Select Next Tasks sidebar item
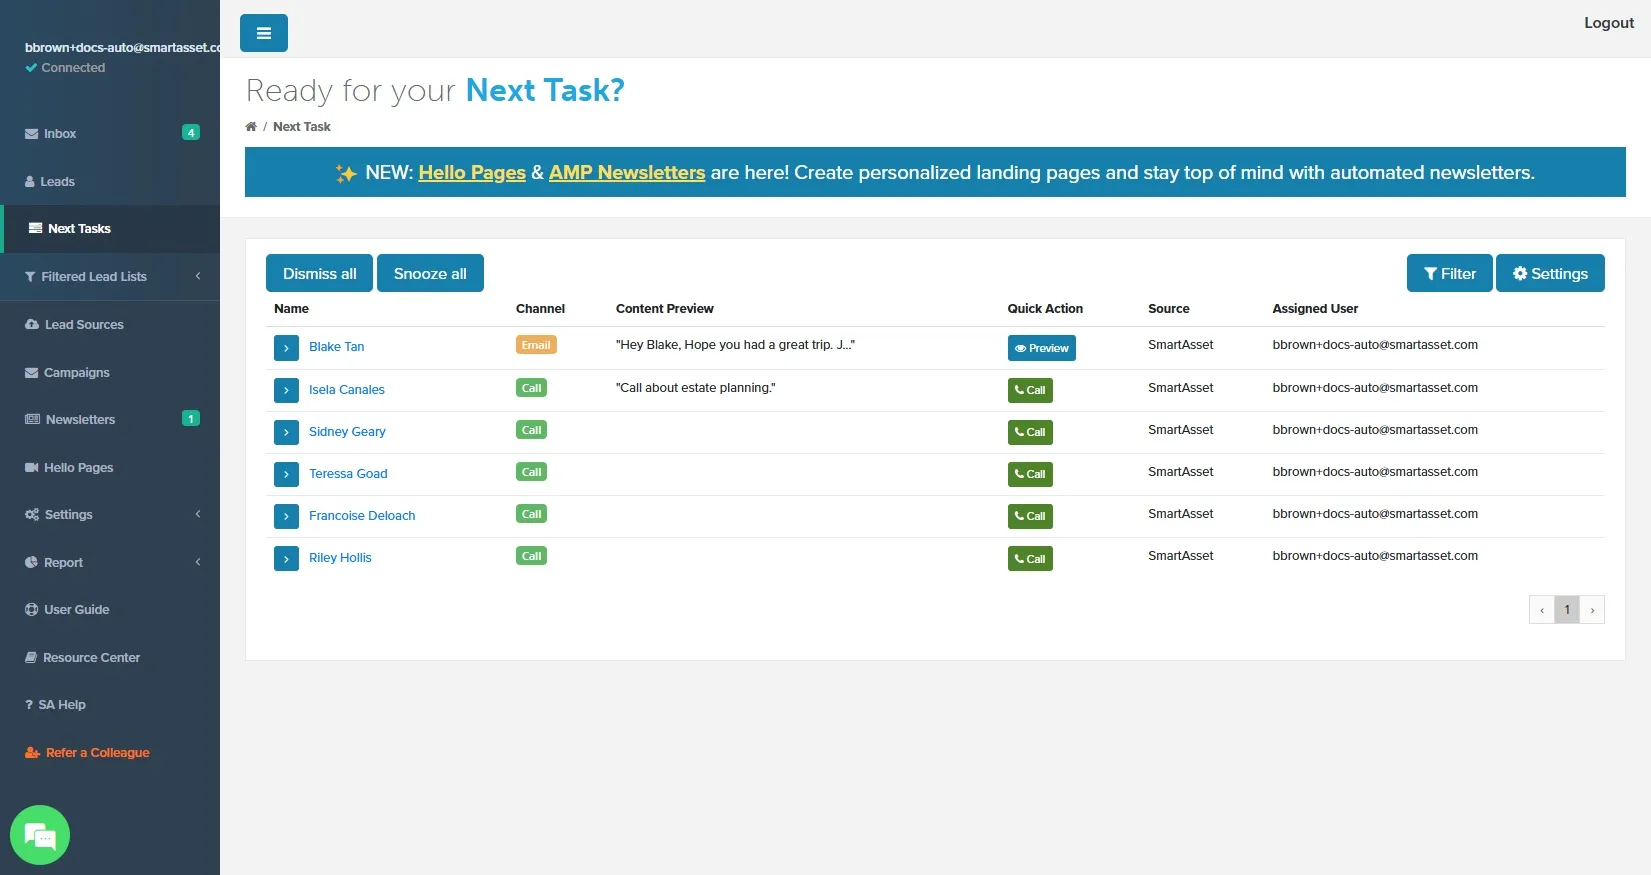The height and width of the screenshot is (875, 1651). [x=110, y=229]
